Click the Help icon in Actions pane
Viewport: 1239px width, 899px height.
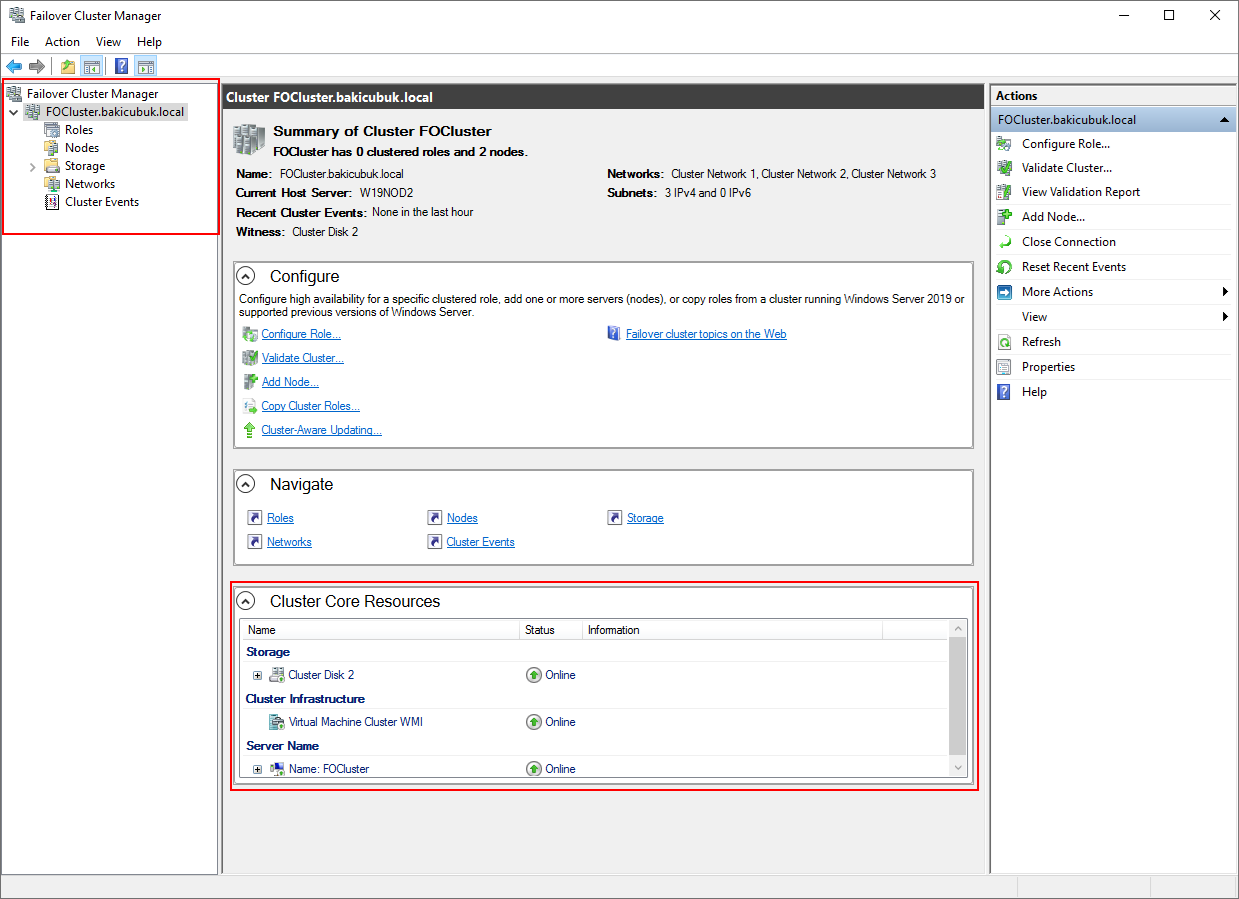1004,392
